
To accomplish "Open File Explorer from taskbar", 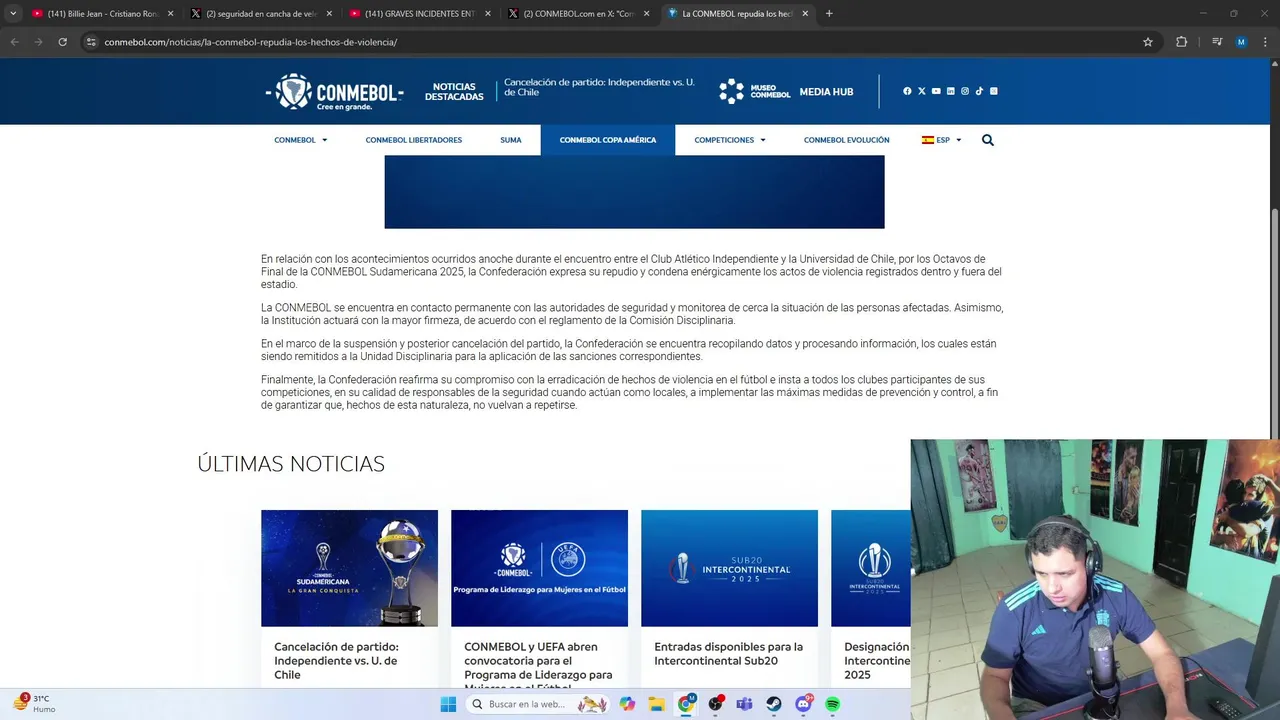I will 656,704.
